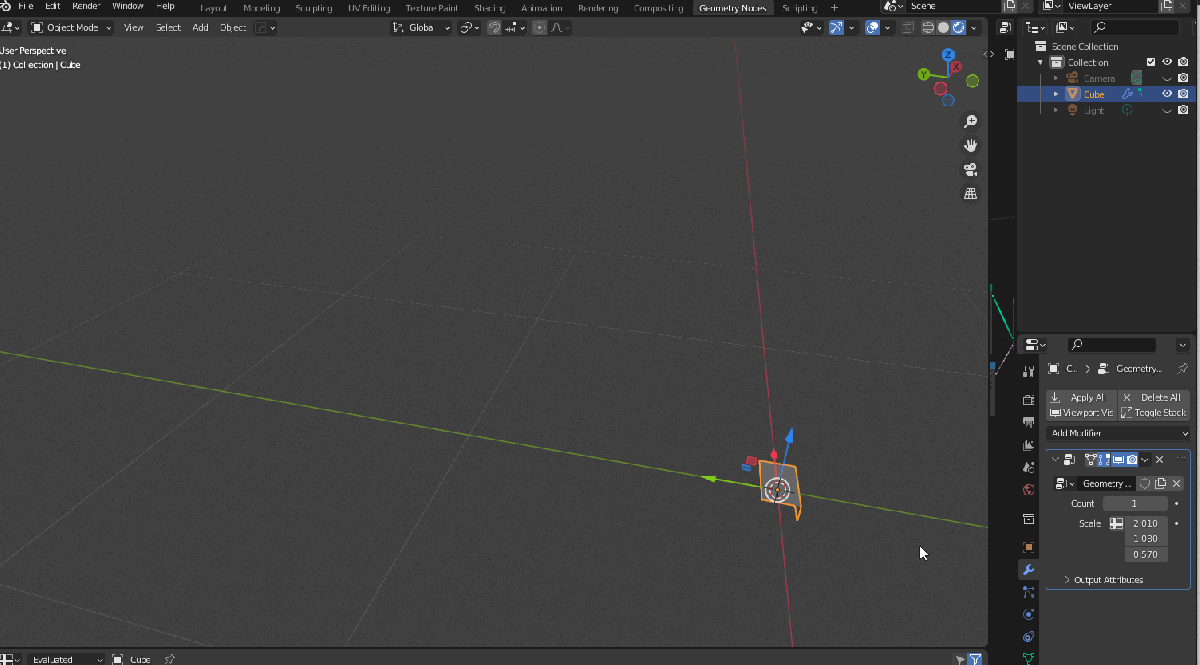Screen dimensions: 1200x665
Task: Toggle modifier render display camera button
Action: 1132,459
